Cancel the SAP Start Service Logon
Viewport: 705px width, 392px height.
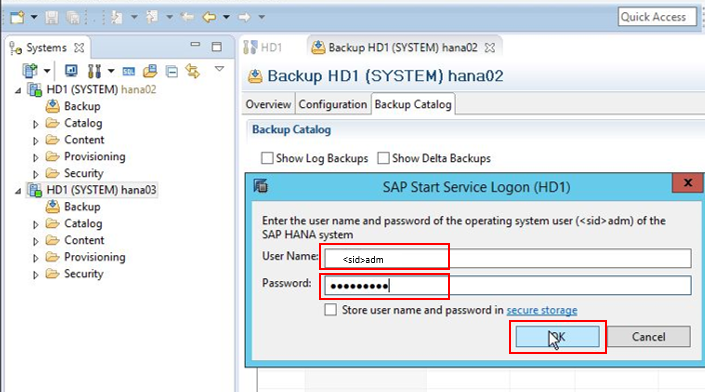click(648, 337)
